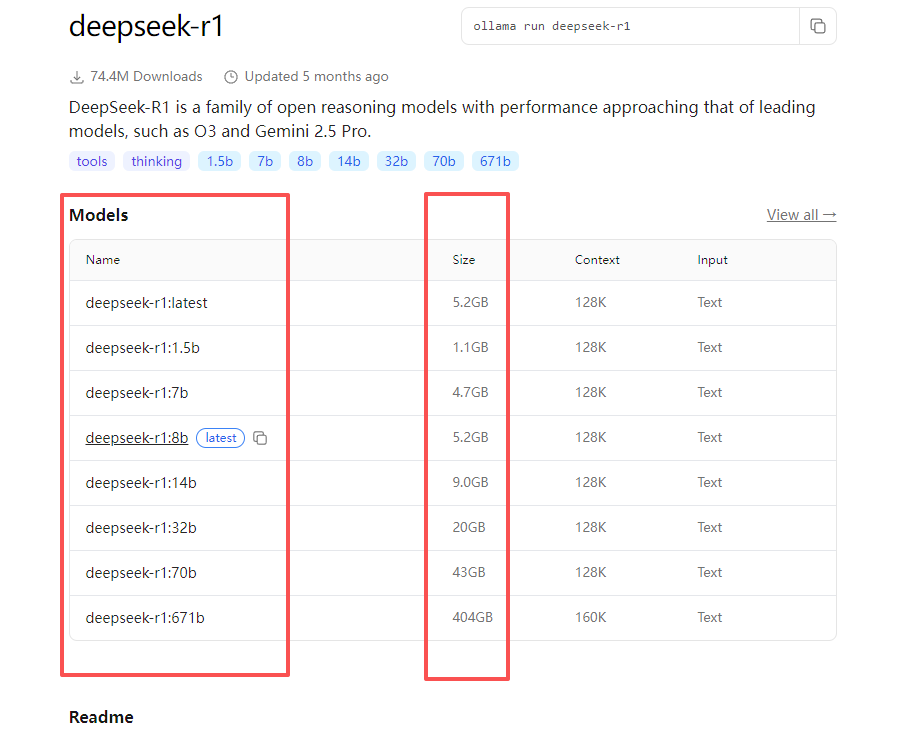Copy the ollama run command icon

coord(817,27)
